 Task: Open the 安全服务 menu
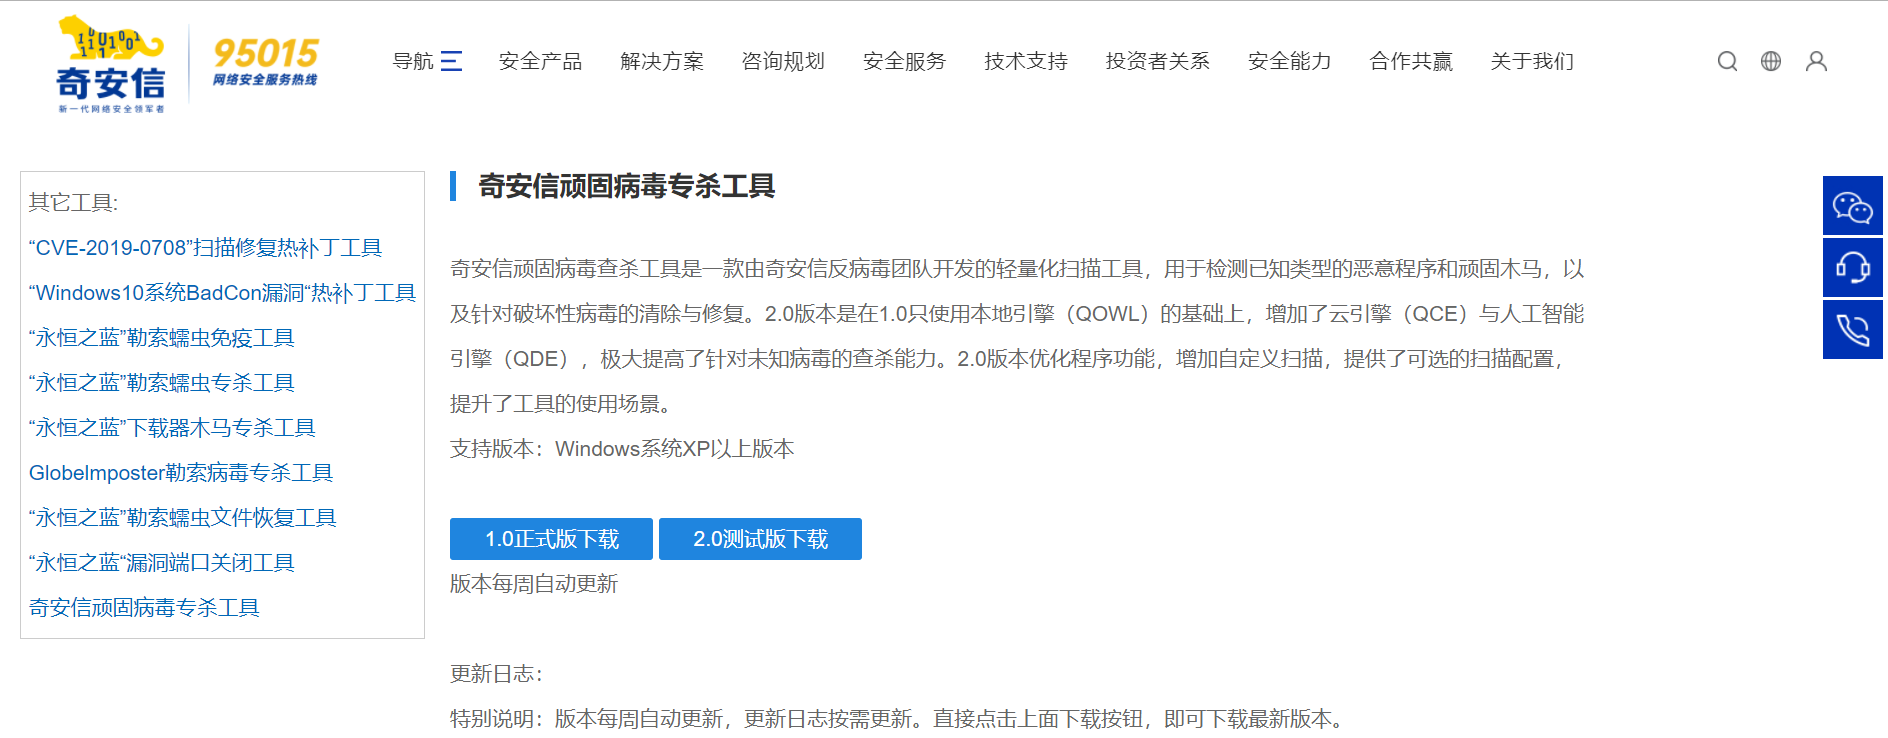click(x=905, y=61)
